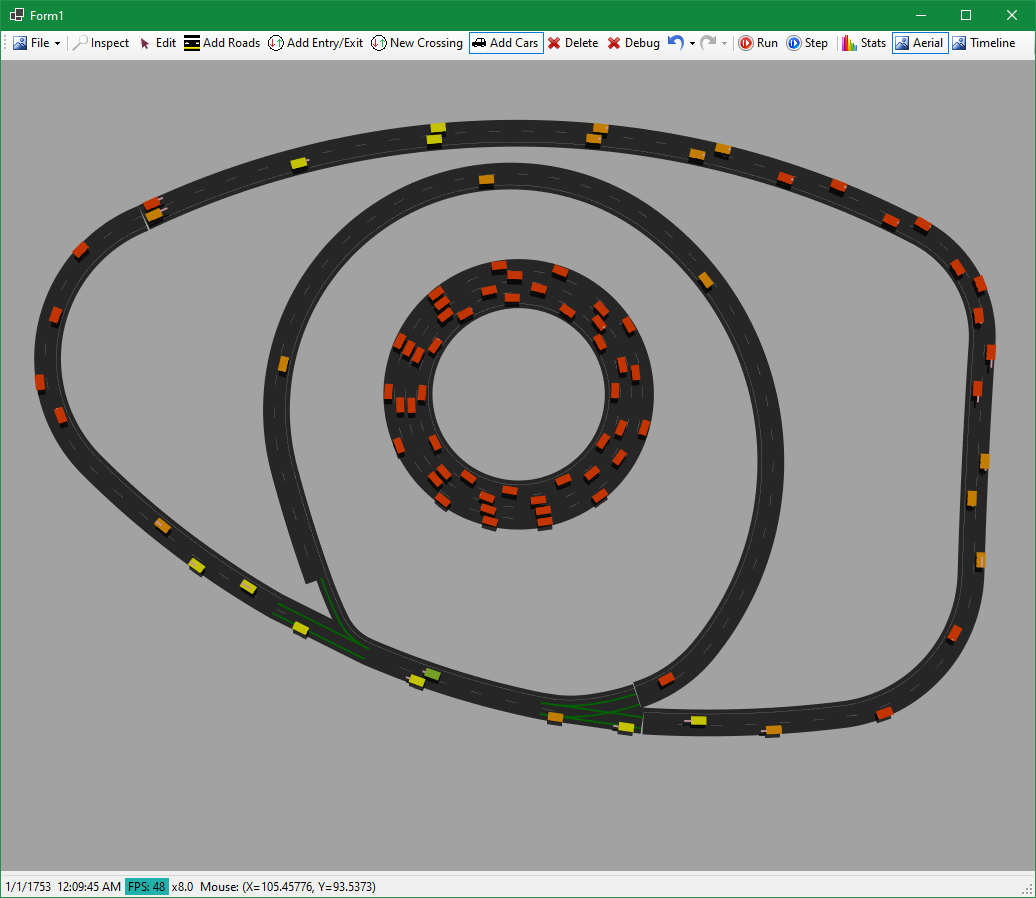Open the Debug tool
This screenshot has width=1036, height=898.
coord(633,43)
